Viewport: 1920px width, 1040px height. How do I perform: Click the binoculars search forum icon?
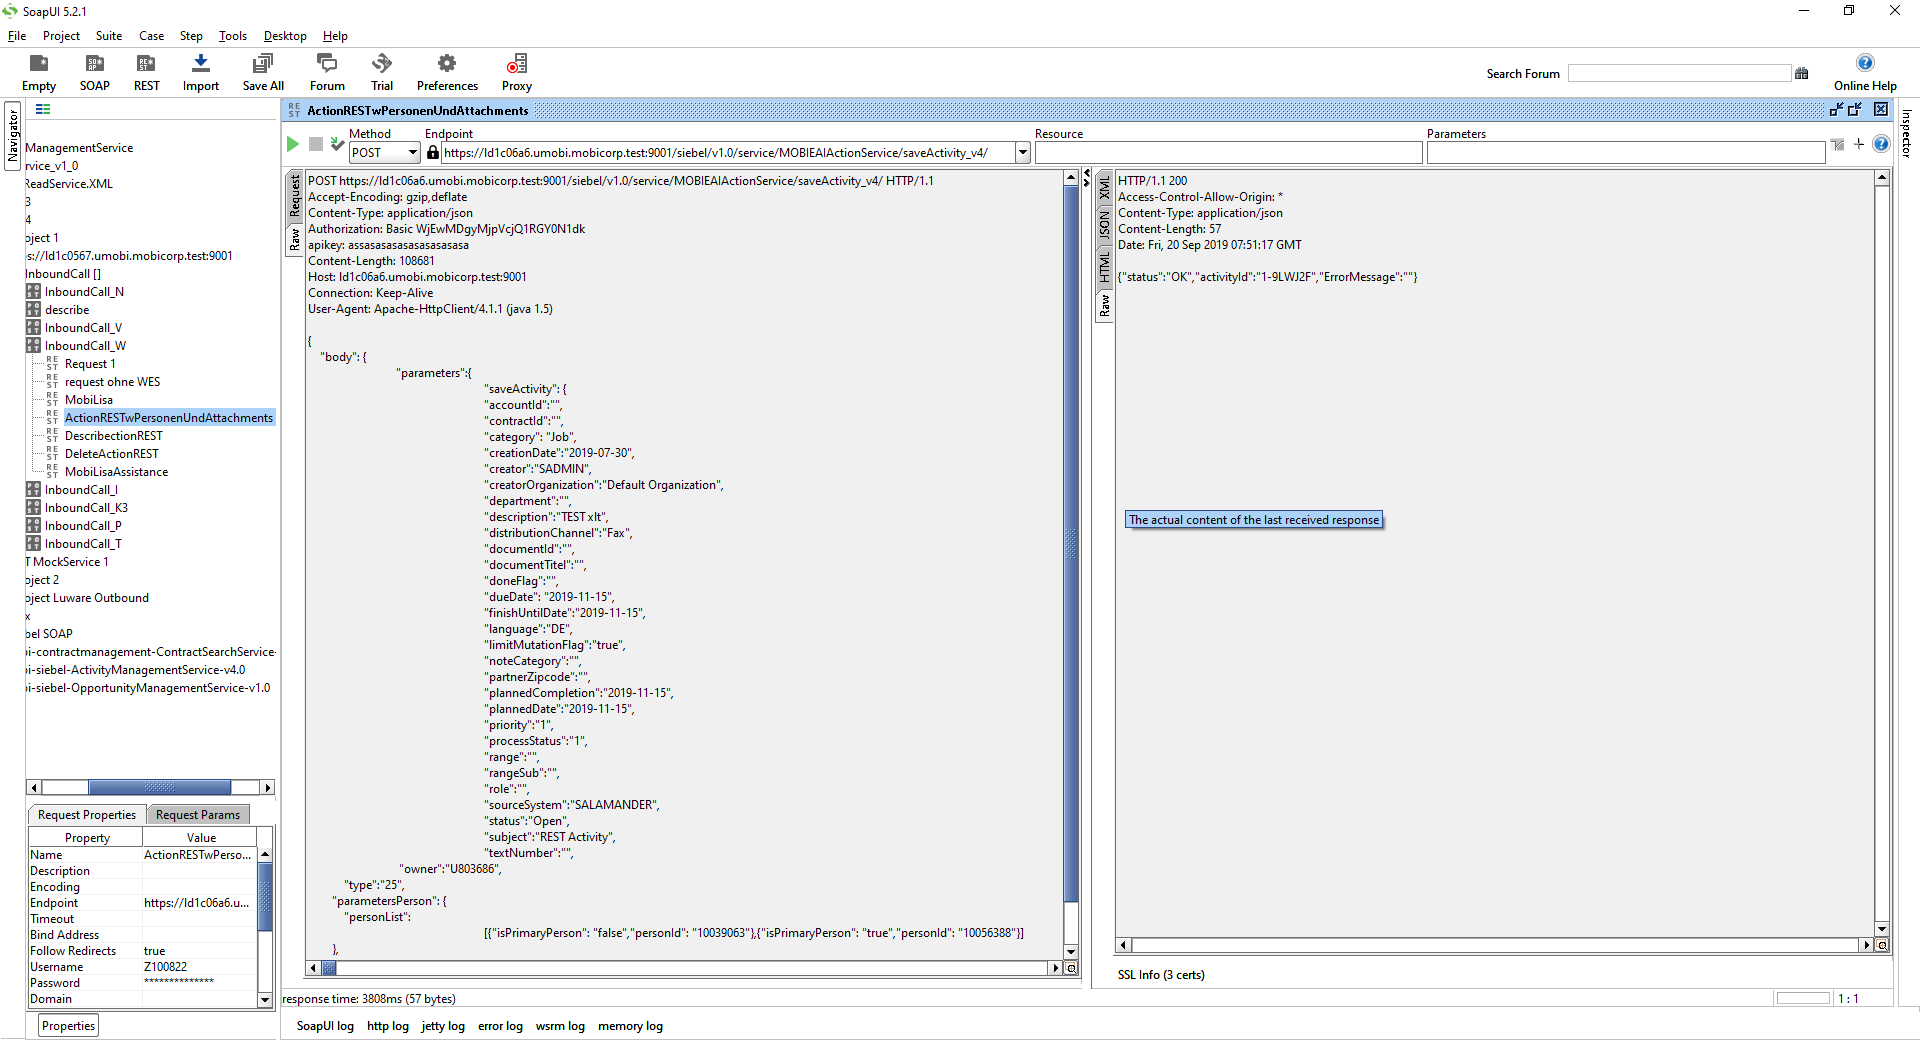pos(1802,73)
